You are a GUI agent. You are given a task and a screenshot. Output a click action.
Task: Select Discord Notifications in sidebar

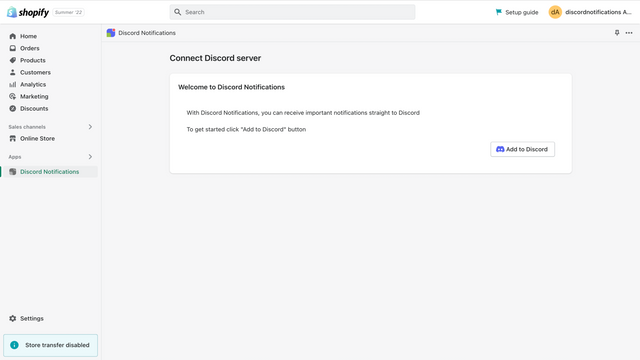(x=49, y=172)
